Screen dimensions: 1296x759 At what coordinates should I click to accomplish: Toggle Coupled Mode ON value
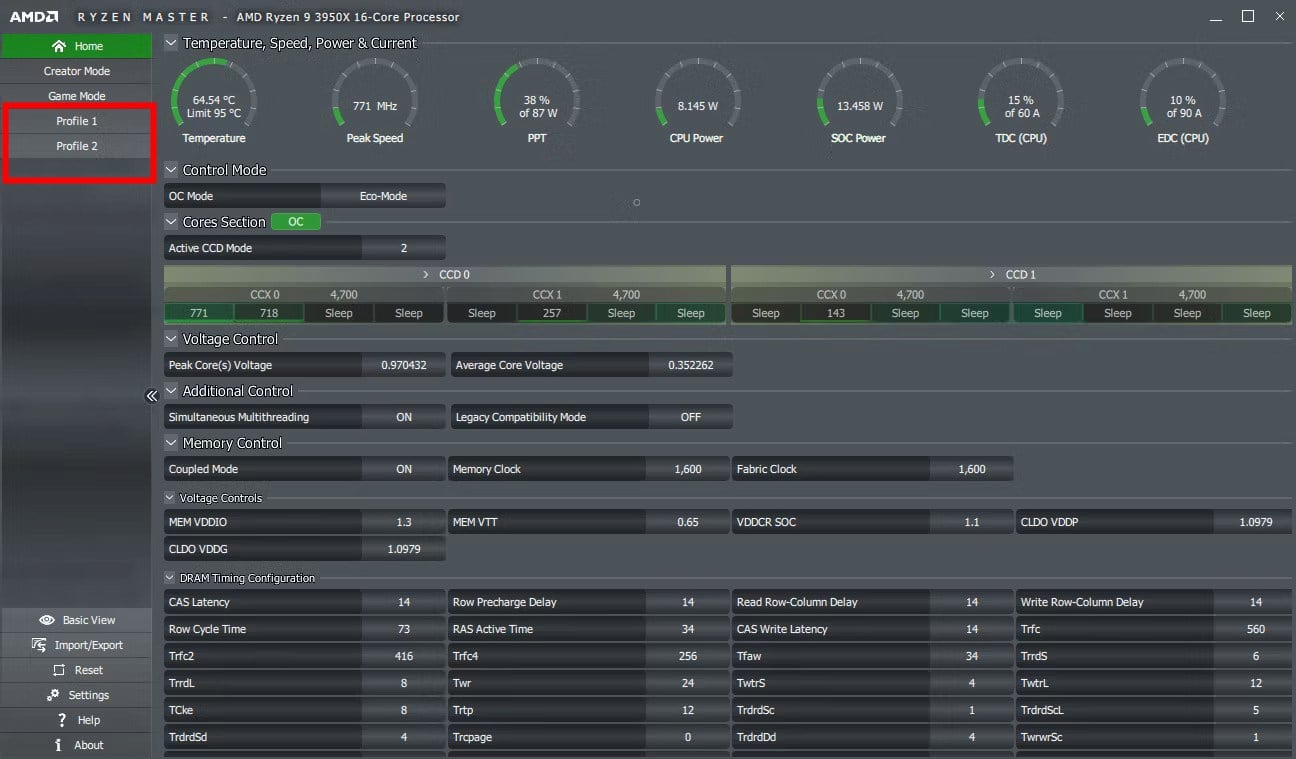[x=404, y=469]
